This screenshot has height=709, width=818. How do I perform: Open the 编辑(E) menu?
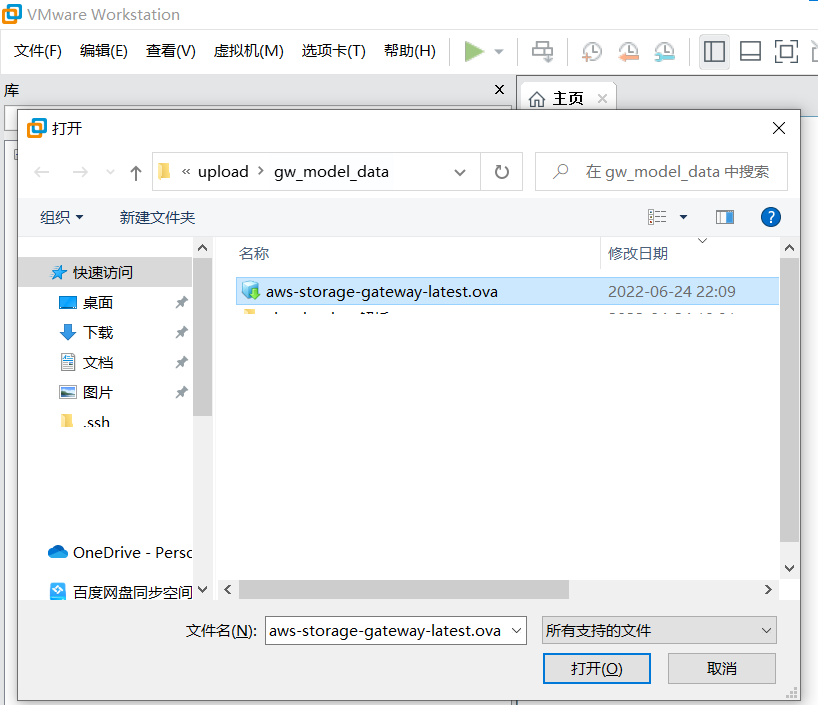[104, 51]
